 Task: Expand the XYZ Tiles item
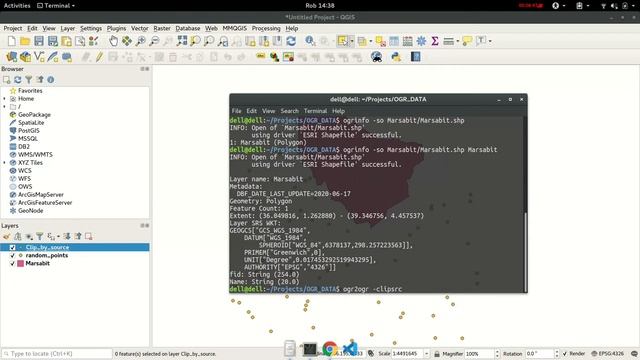[x=4, y=162]
